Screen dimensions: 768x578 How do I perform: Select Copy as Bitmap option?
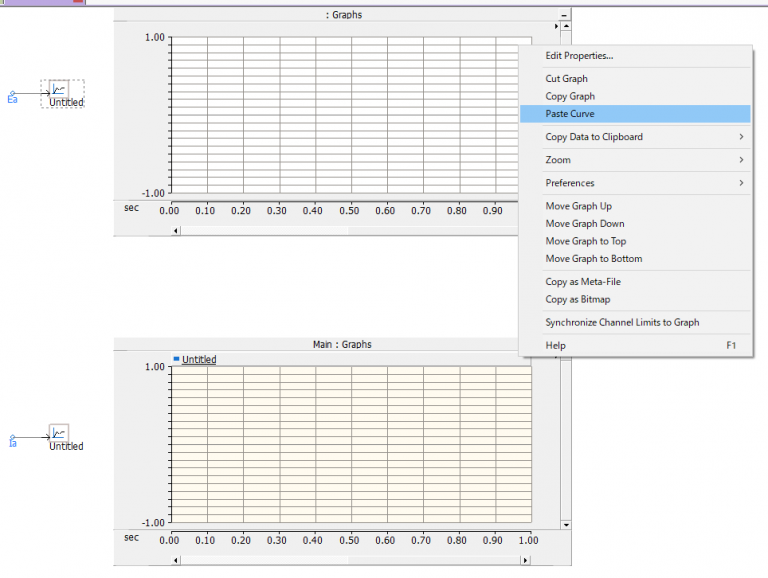click(577, 299)
